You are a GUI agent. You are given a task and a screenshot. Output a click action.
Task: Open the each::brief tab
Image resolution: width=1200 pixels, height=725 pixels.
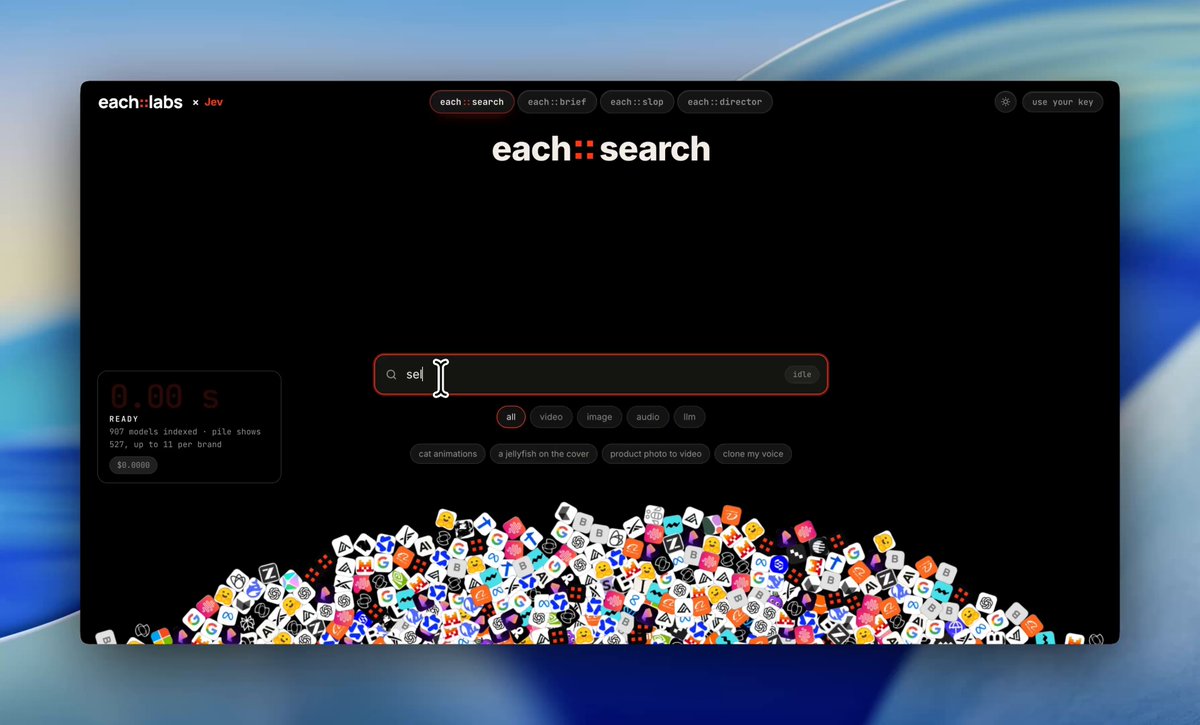tap(557, 102)
